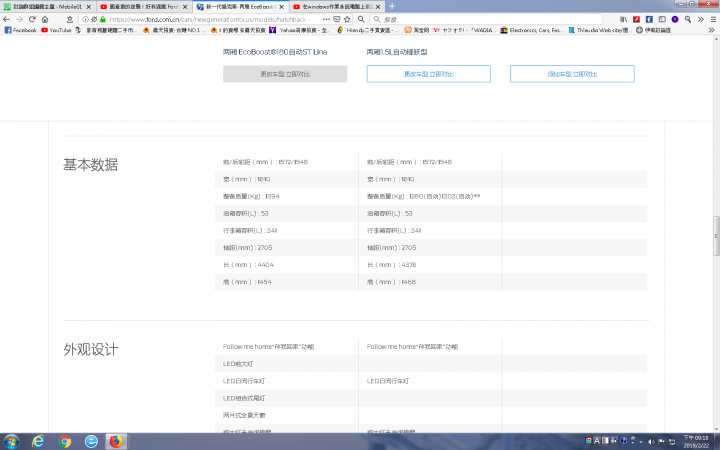
Task: Open the Firefox home page
Action: click(x=45, y=19)
